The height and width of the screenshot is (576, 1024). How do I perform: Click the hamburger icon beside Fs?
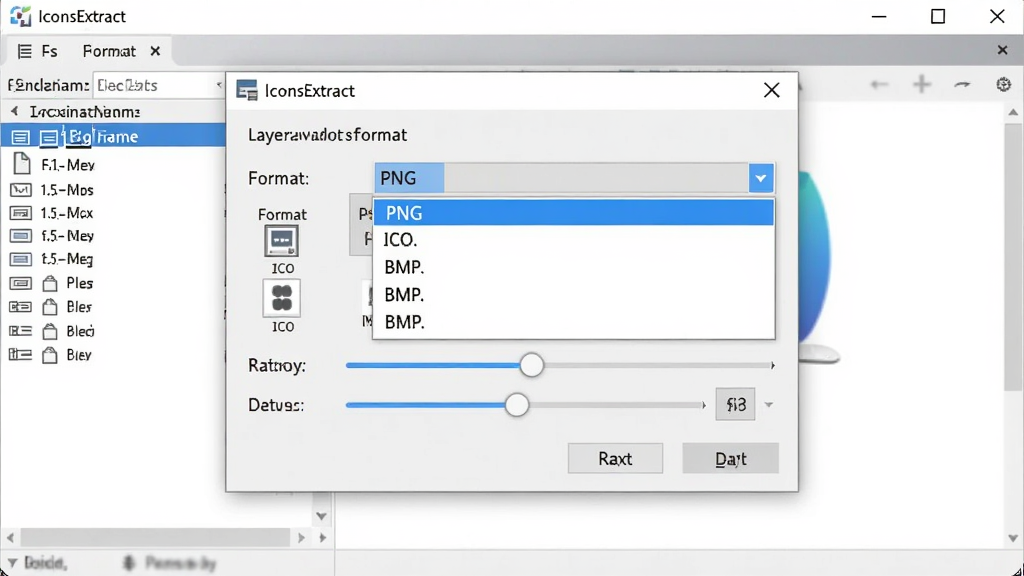(24, 51)
